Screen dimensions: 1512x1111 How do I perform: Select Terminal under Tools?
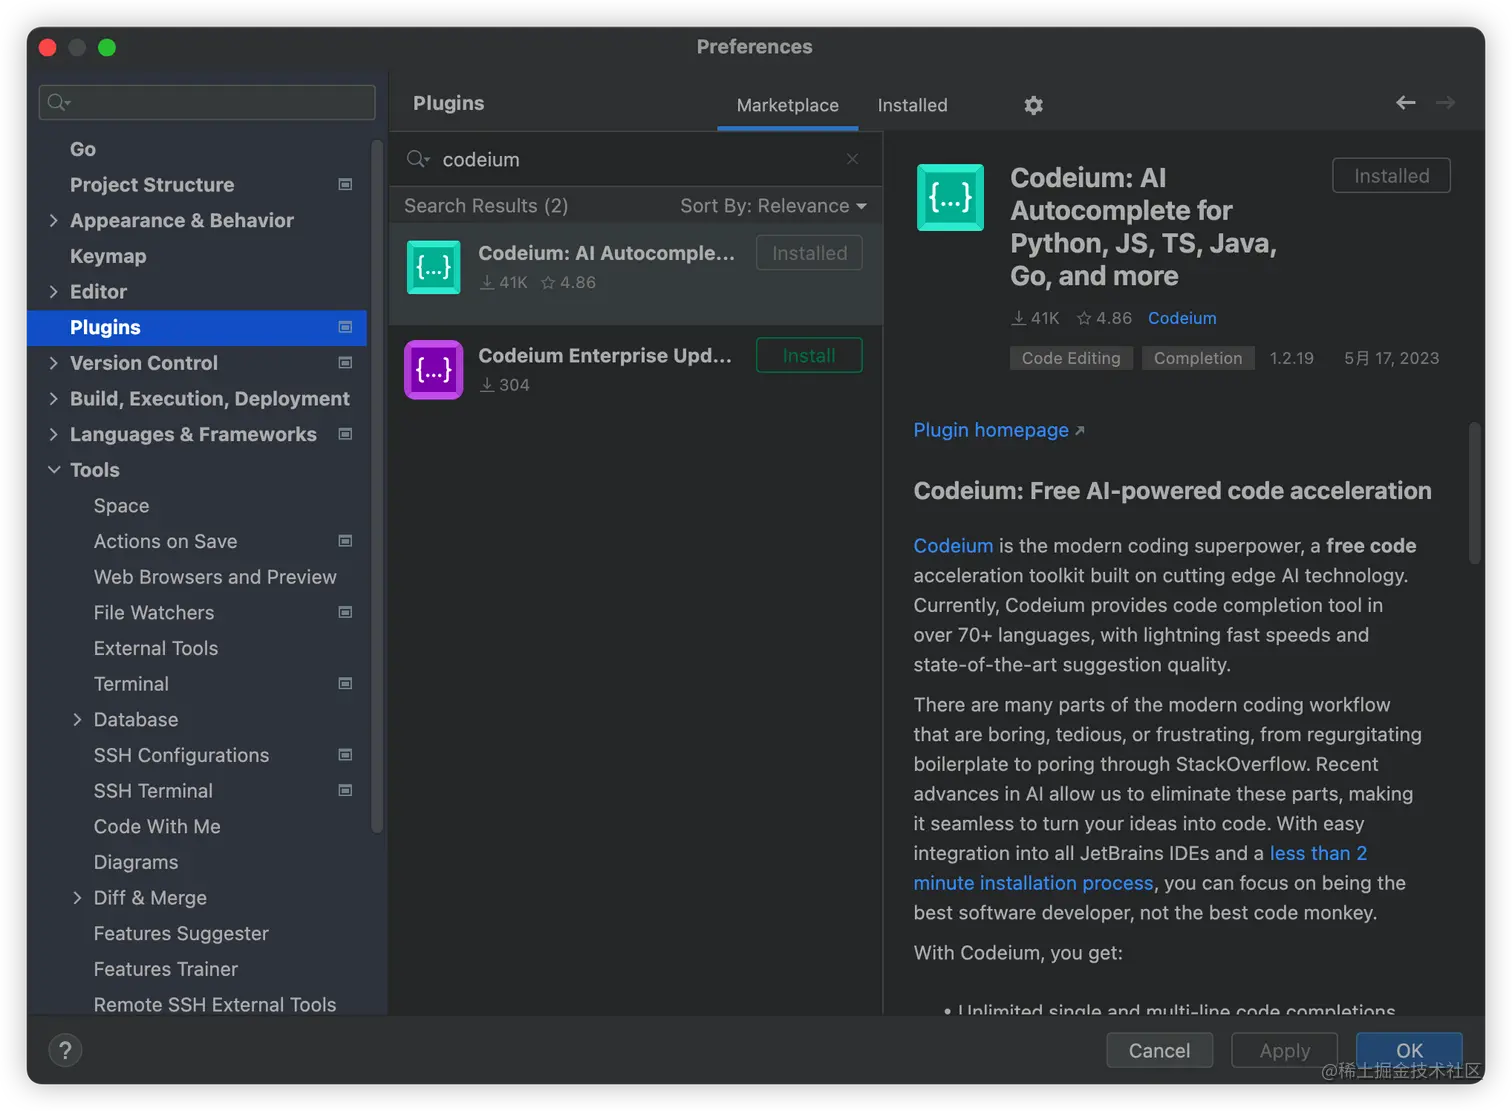pos(131,684)
